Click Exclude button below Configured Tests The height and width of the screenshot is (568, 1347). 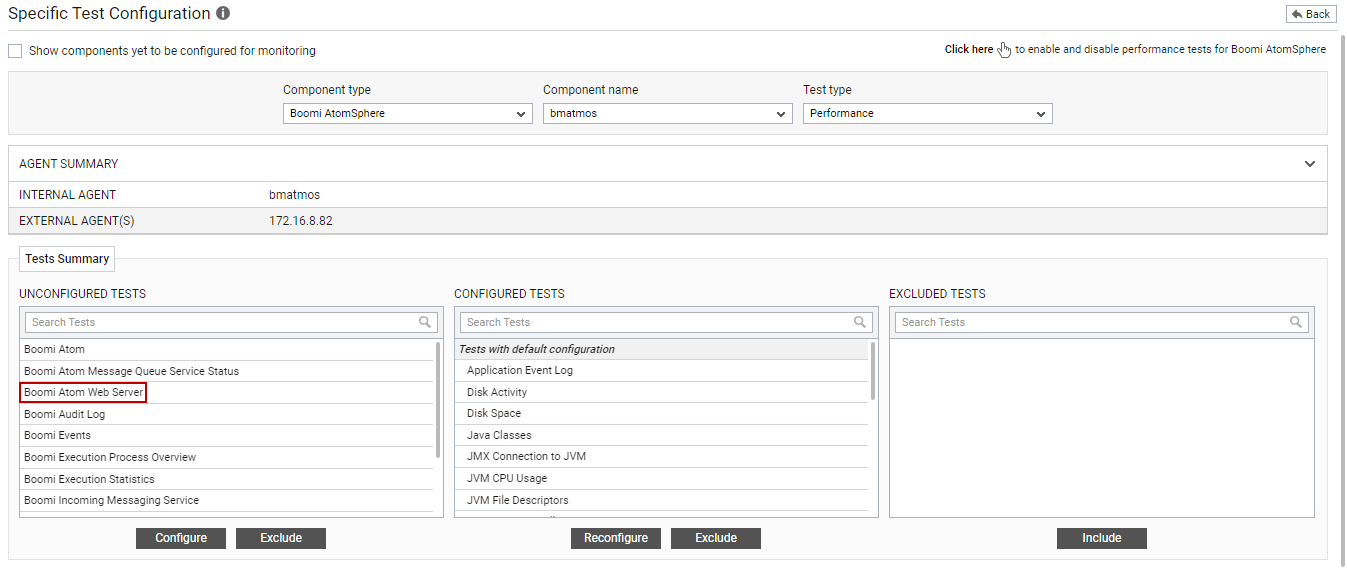pos(716,538)
